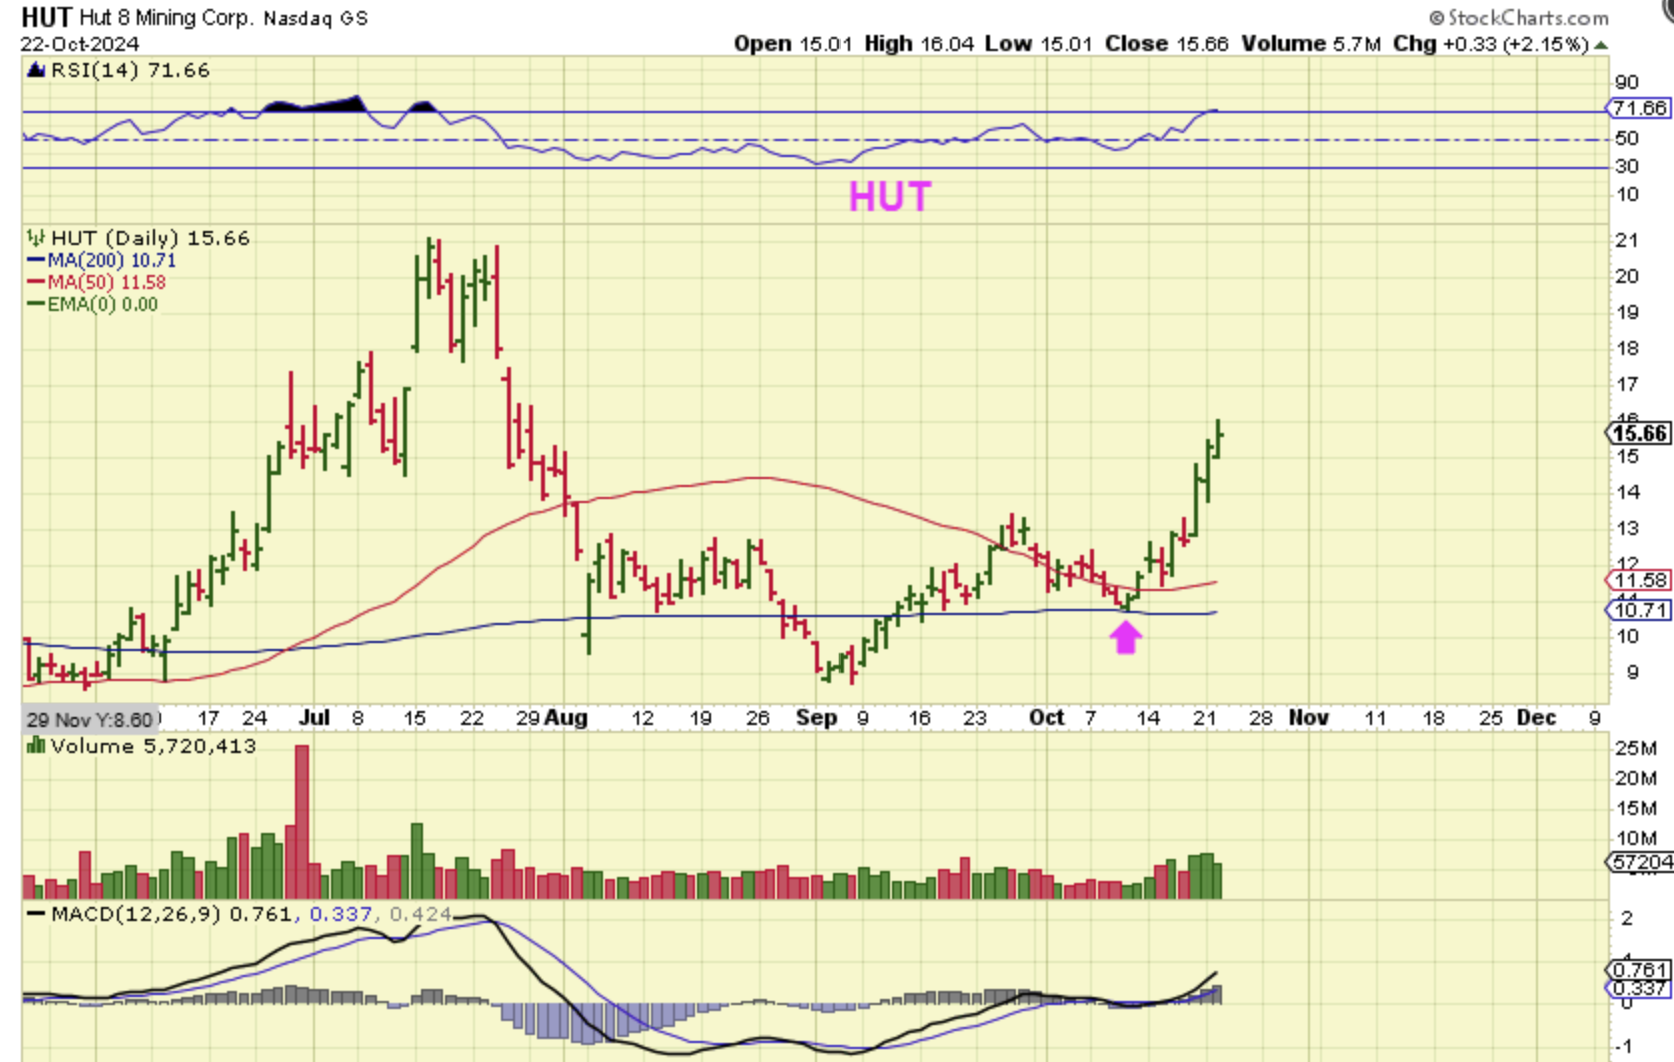Click the 10.71 MA(200) tag on price axis
The width and height of the screenshot is (1674, 1062).
[x=1639, y=610]
